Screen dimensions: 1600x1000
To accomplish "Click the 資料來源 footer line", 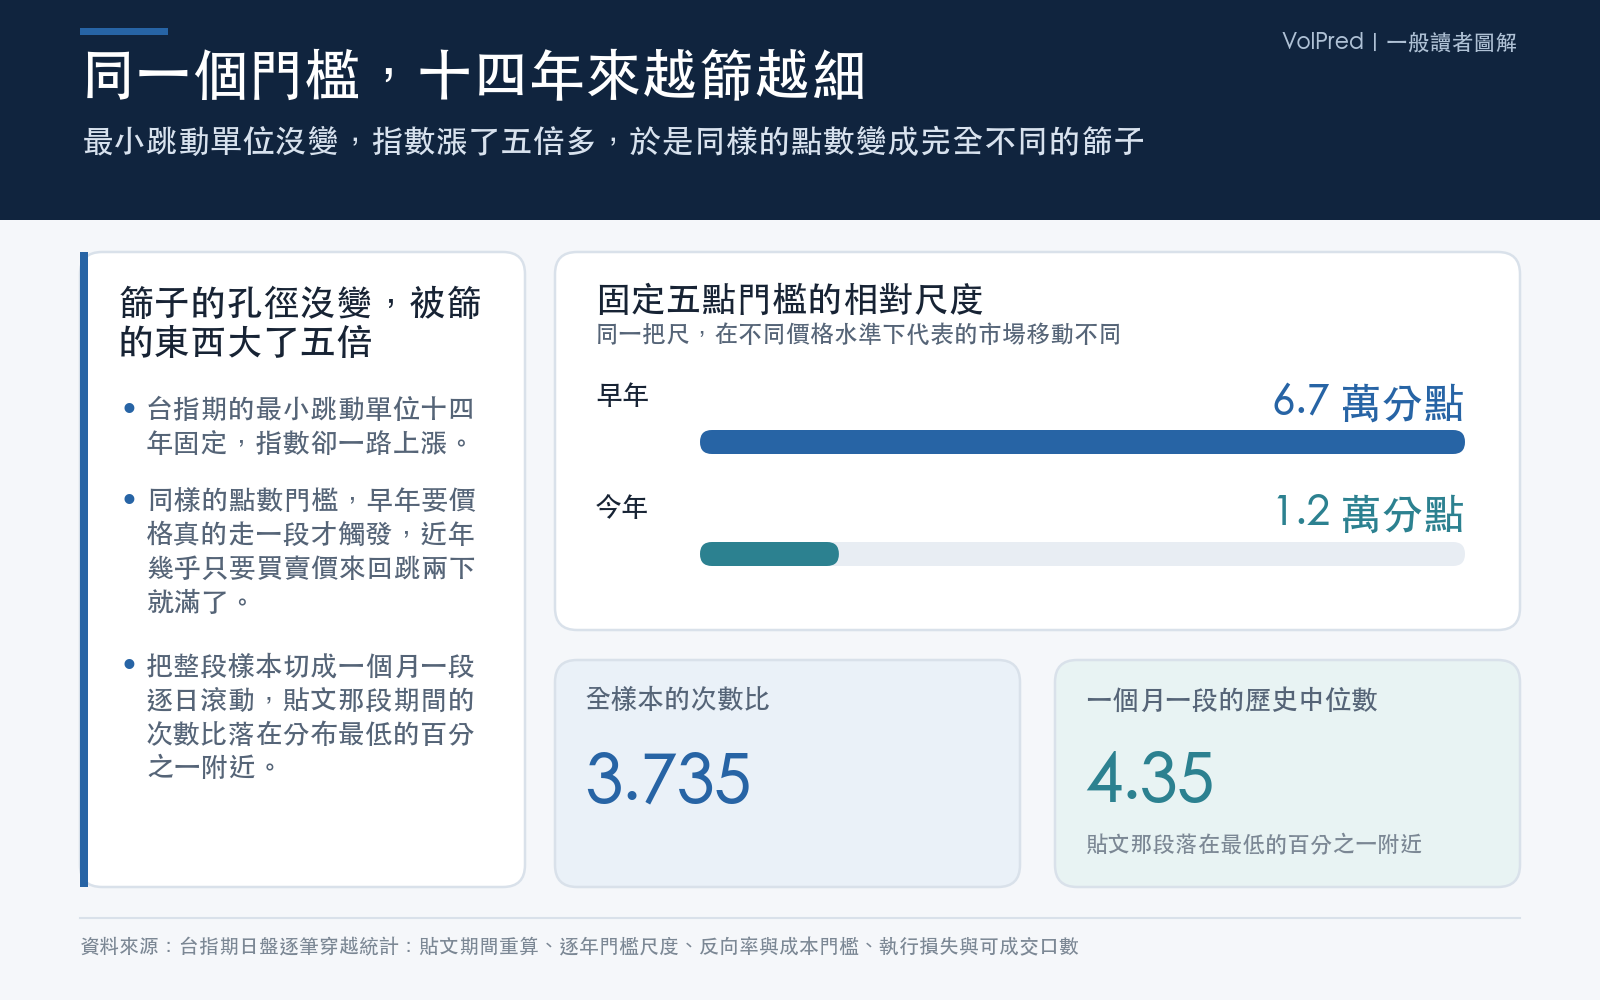I will click(x=579, y=946).
